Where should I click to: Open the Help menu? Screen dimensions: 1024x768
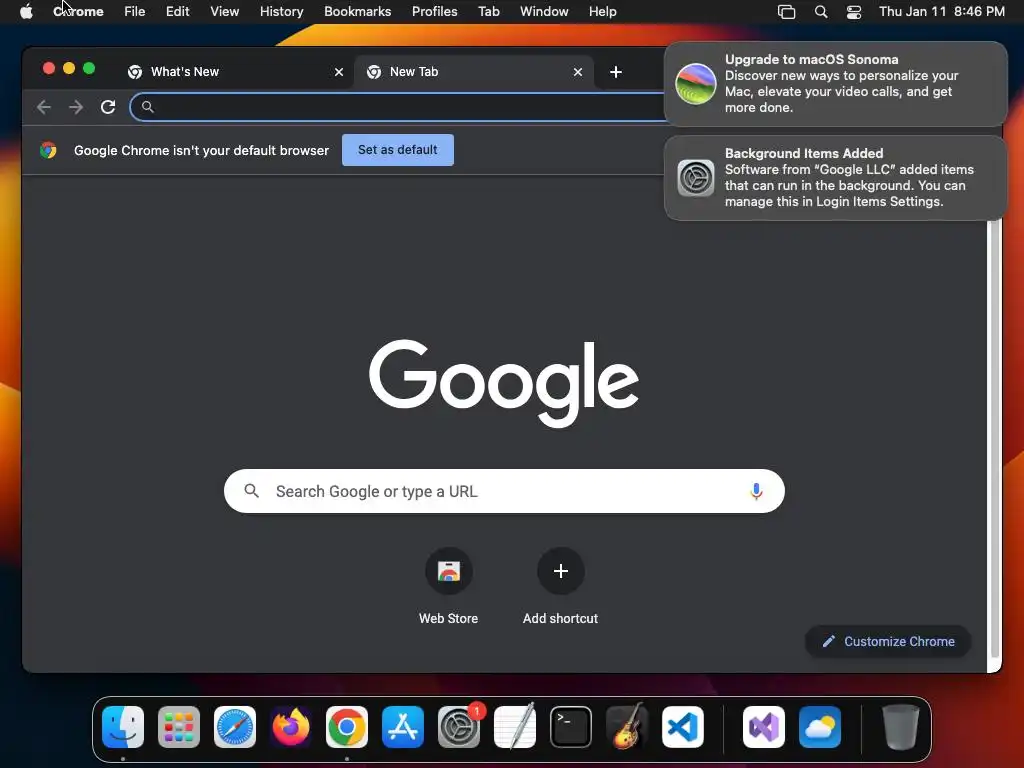coord(602,12)
